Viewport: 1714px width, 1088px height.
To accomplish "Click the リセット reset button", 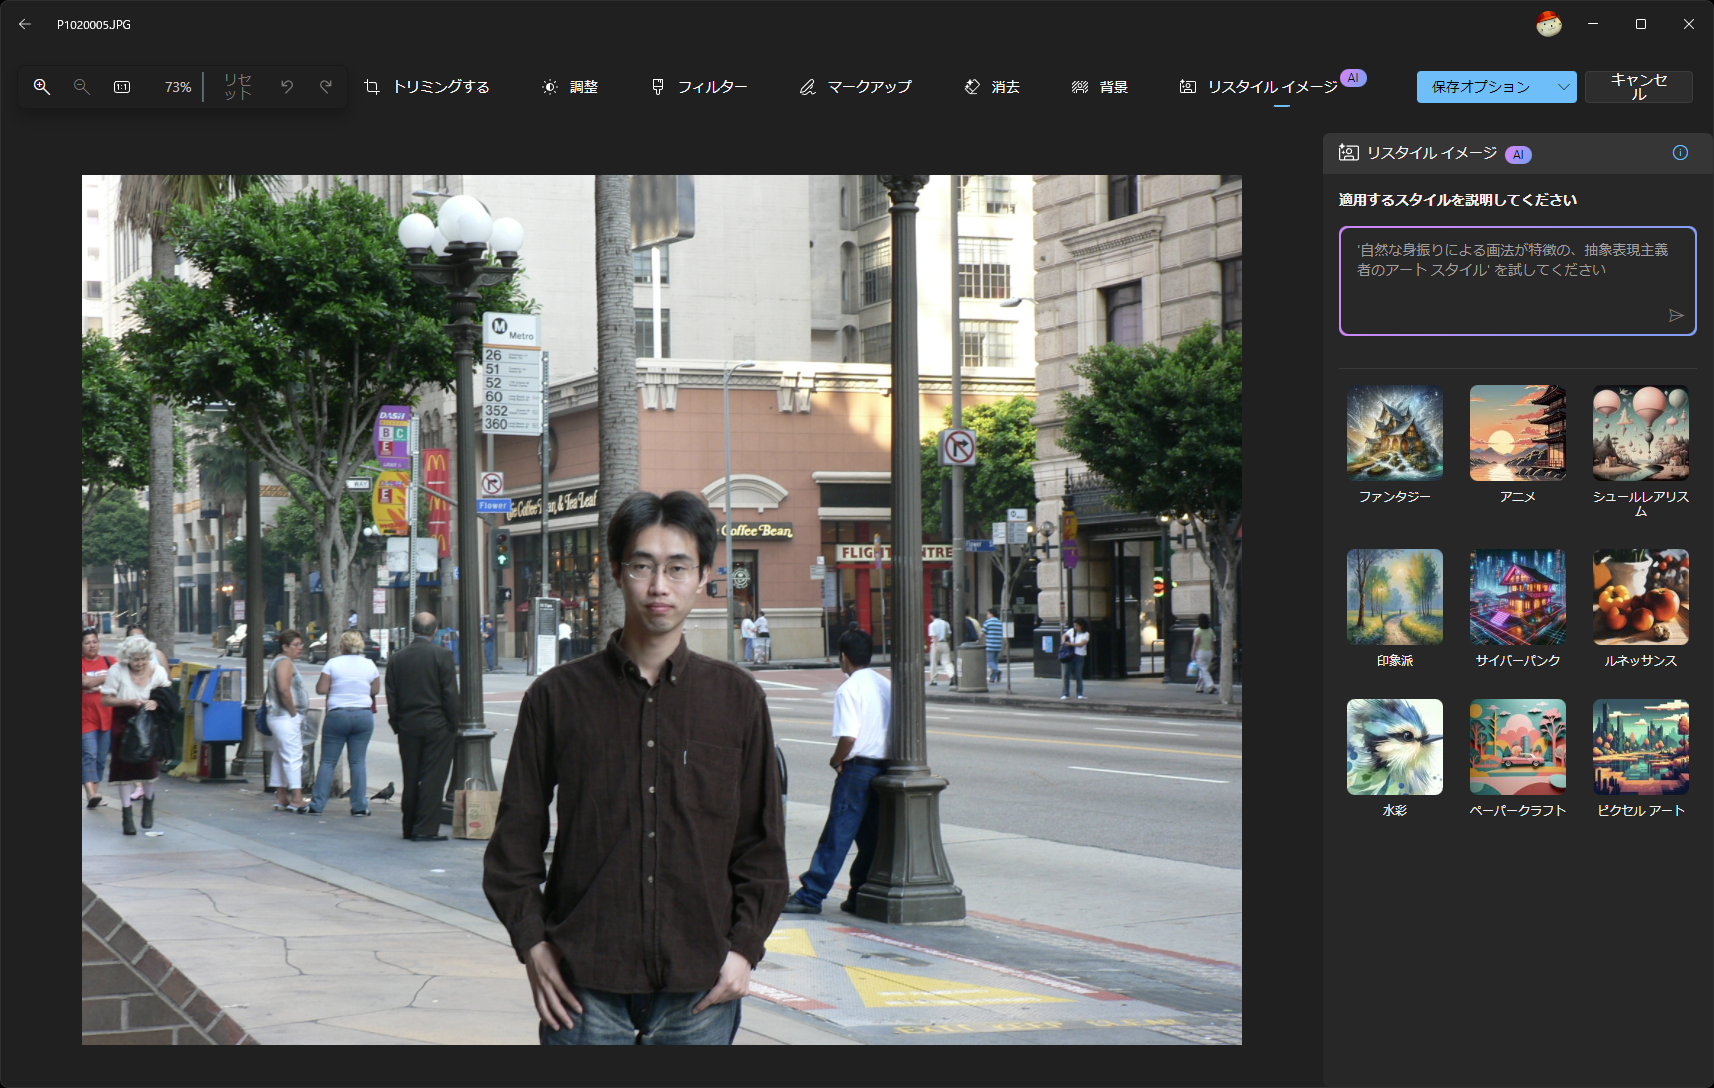I will pyautogui.click(x=238, y=87).
